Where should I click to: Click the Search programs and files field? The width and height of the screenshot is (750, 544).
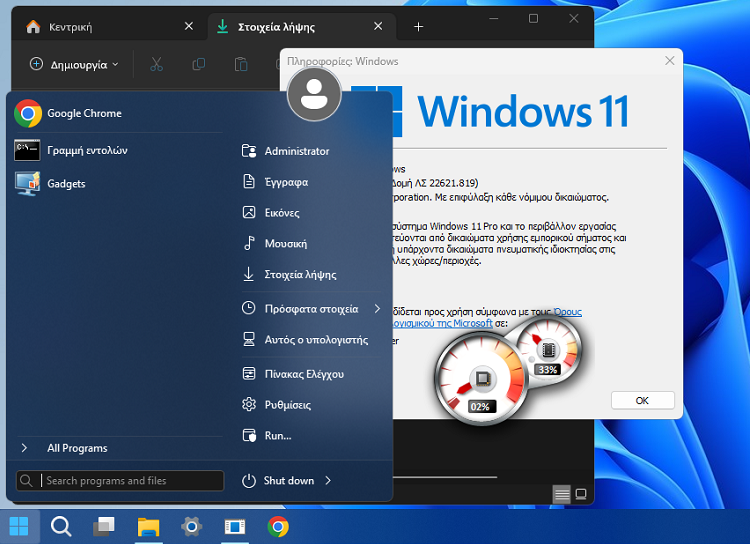(x=120, y=481)
